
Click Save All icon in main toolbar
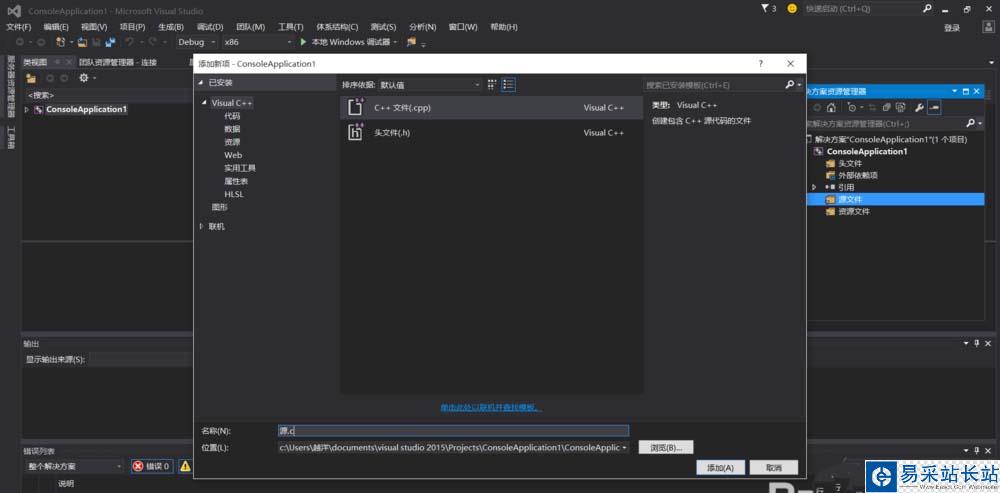(110, 42)
